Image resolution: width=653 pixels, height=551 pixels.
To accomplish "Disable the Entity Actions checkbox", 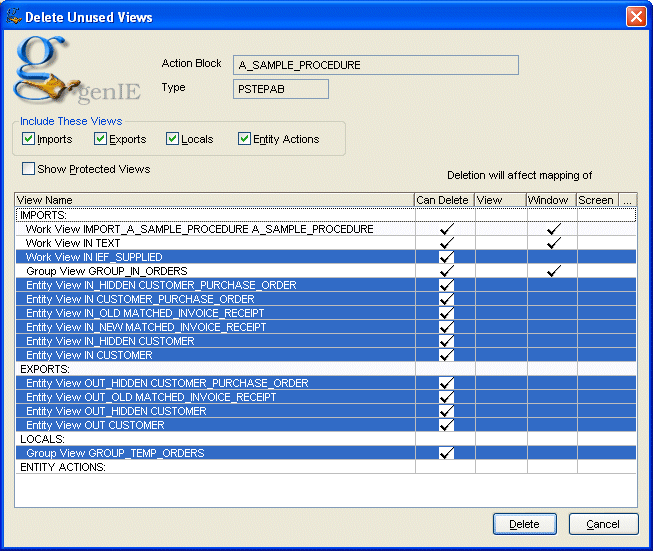I will pos(245,139).
